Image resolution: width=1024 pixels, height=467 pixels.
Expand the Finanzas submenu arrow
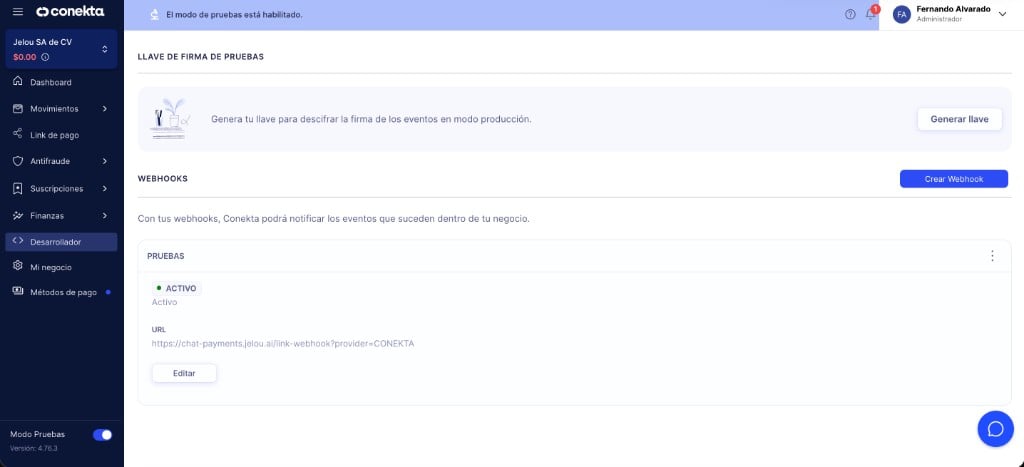click(104, 215)
